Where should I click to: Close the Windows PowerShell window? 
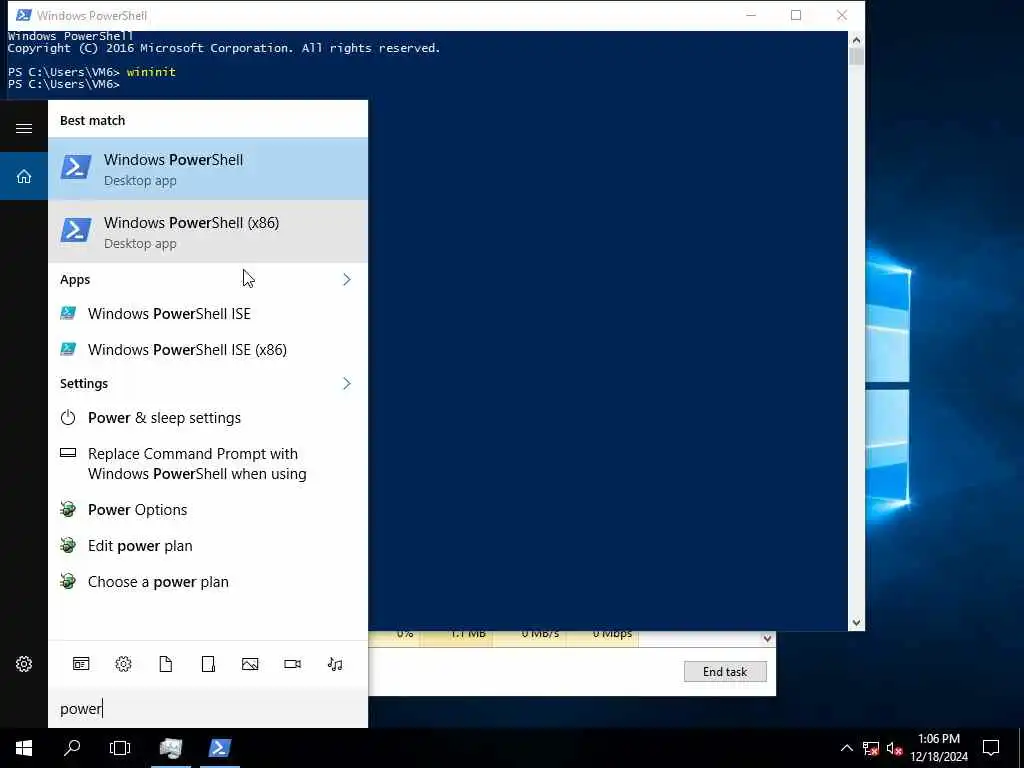tap(842, 15)
